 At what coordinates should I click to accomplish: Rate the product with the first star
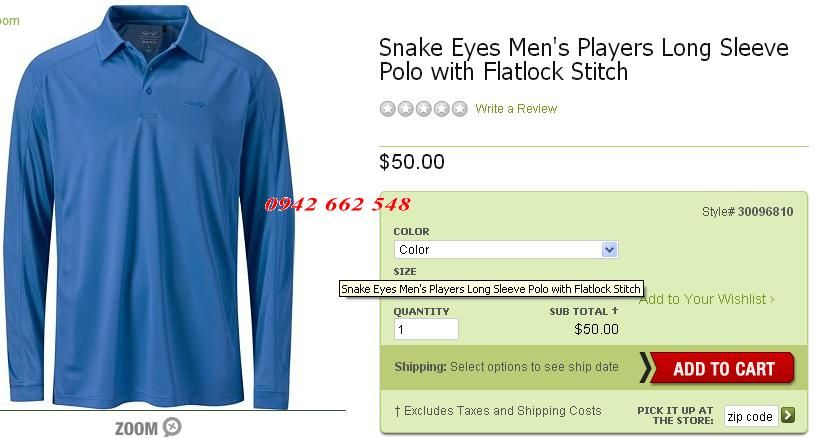coord(388,109)
